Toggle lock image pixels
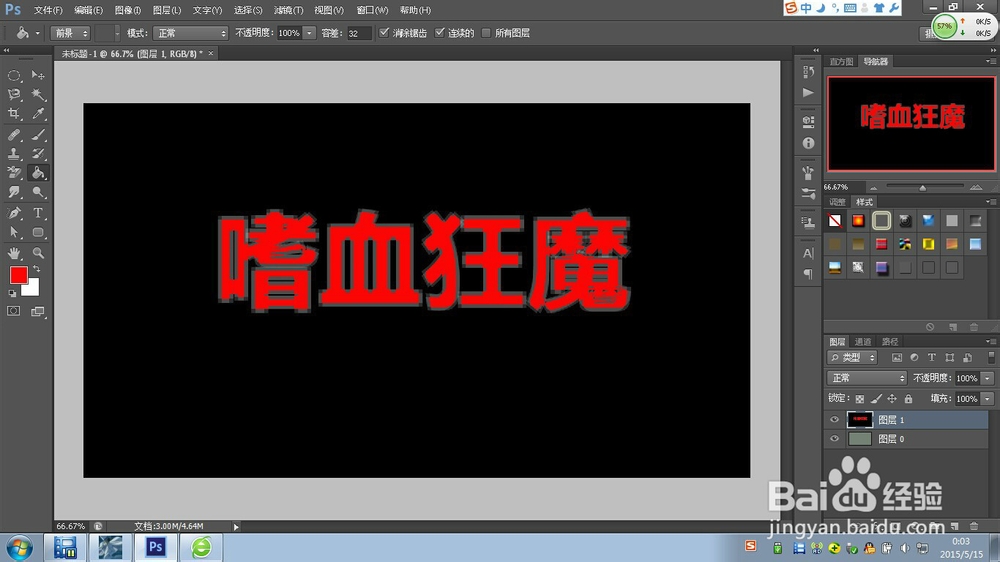This screenshot has width=1000, height=562. [x=876, y=399]
